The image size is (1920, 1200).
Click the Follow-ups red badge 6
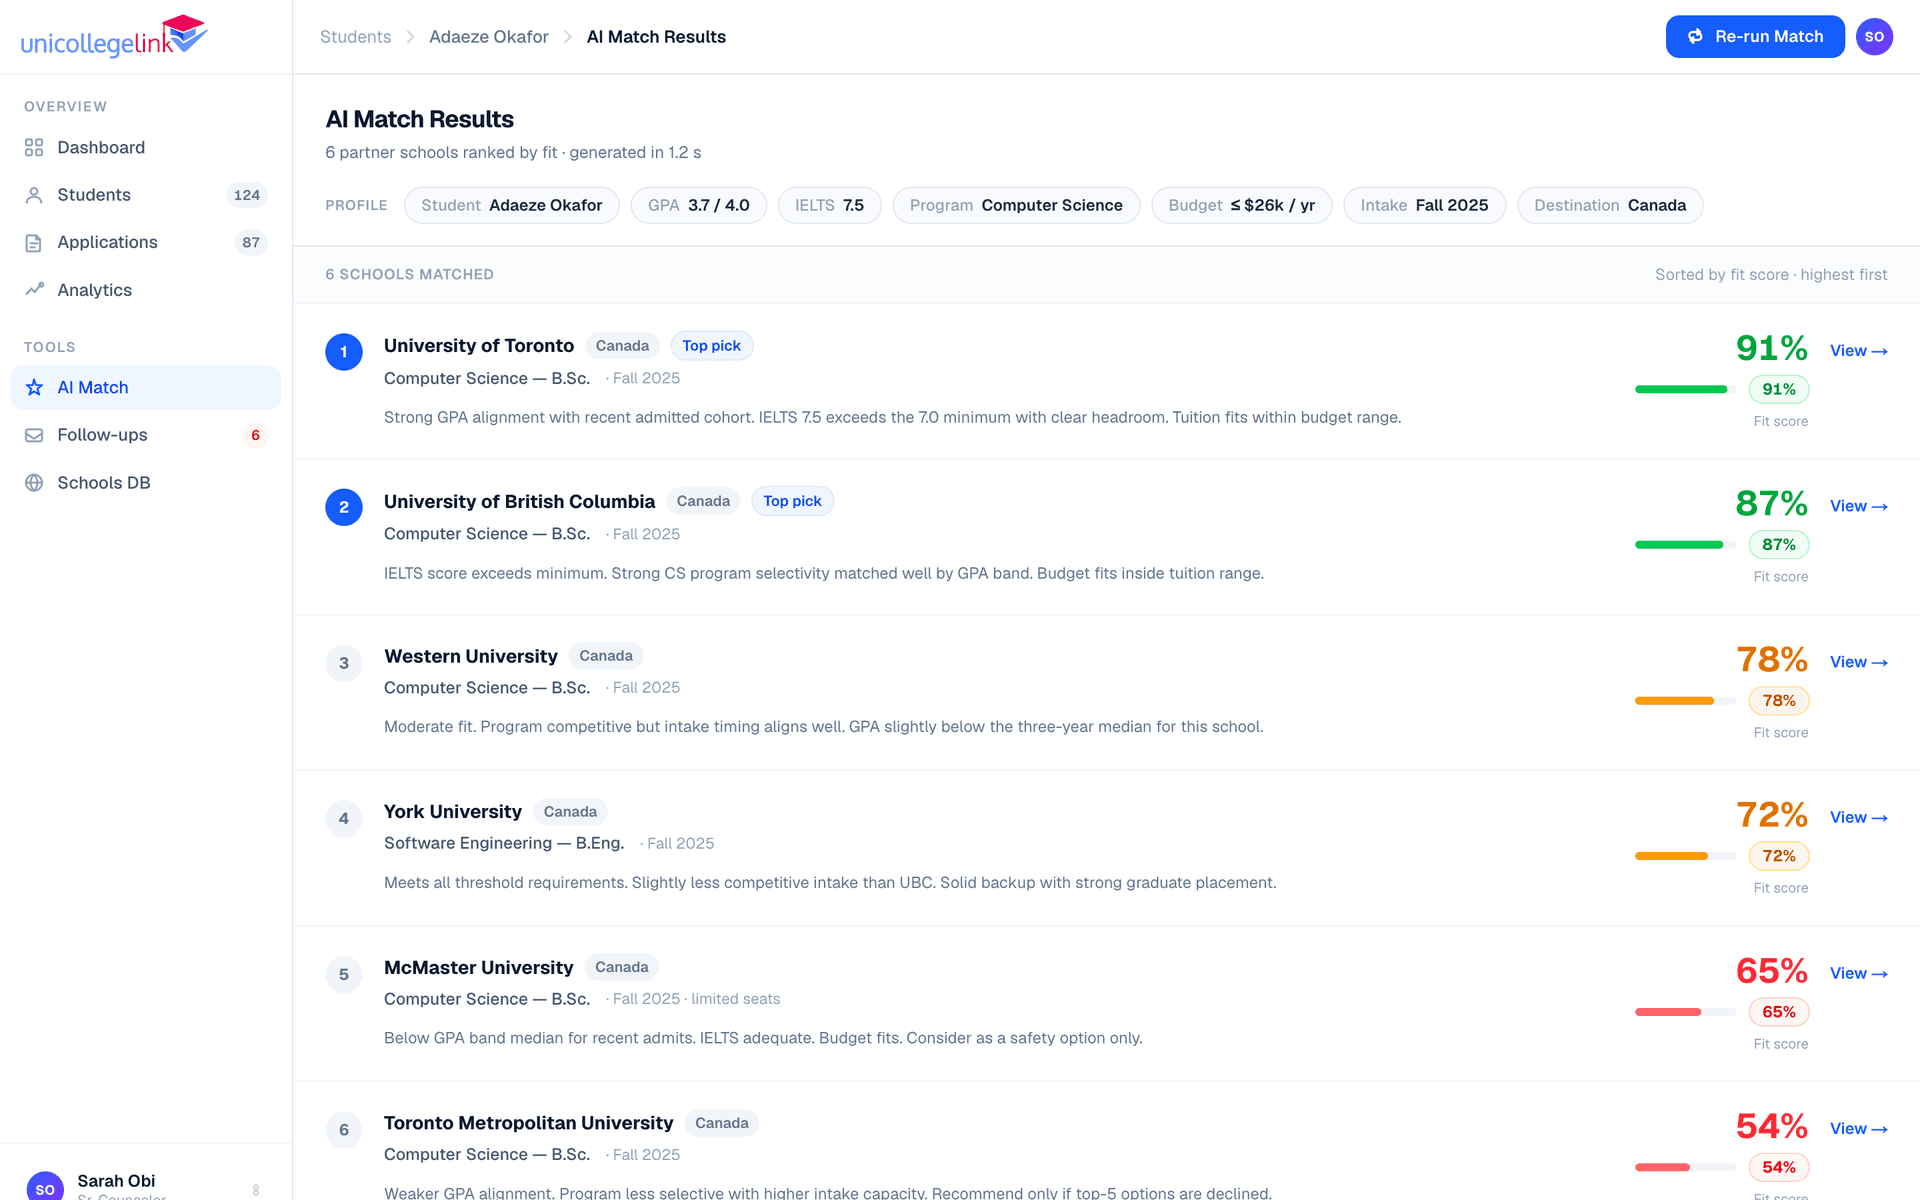pyautogui.click(x=256, y=435)
